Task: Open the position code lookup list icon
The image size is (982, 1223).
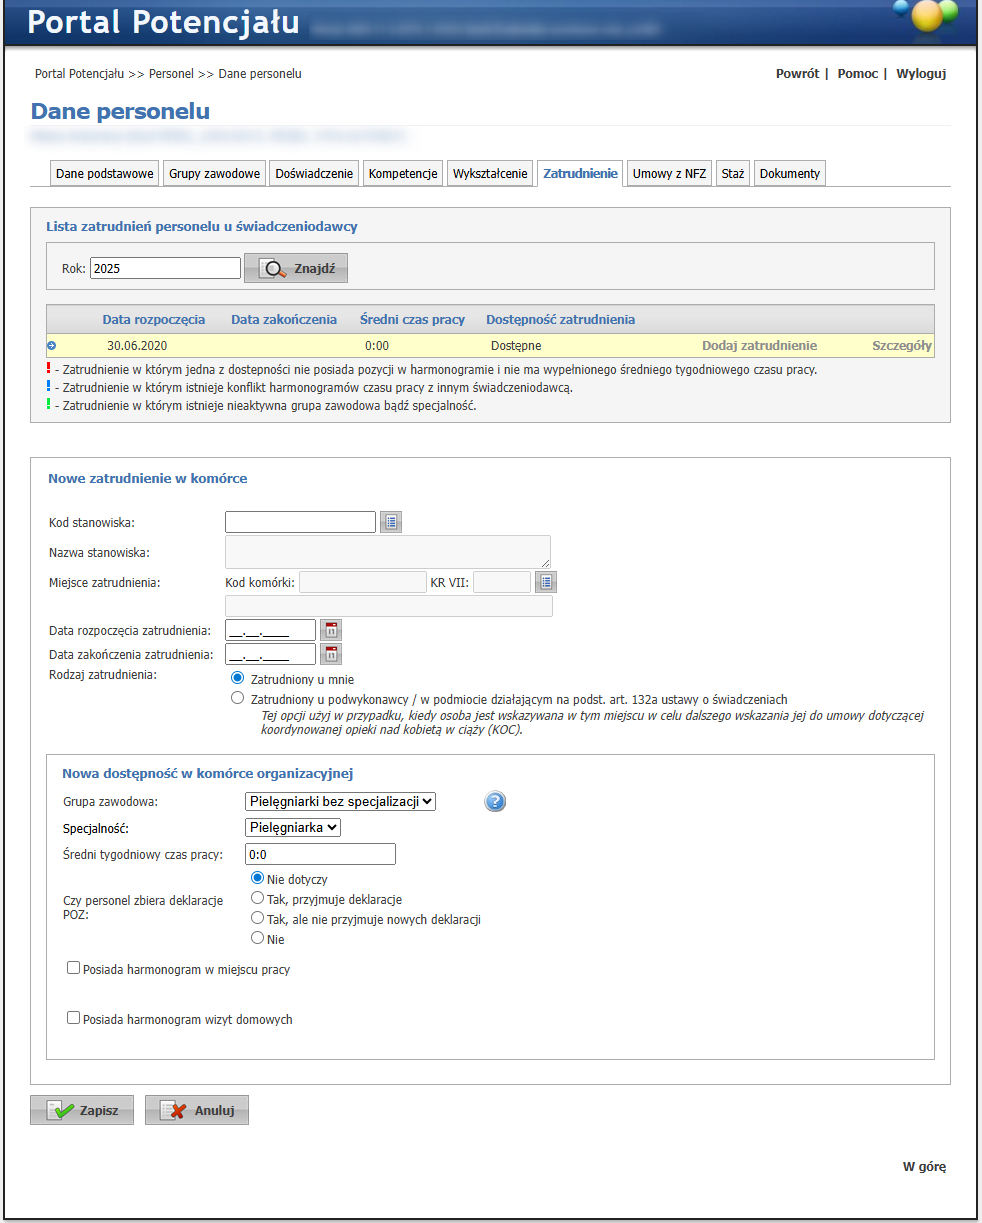Action: (x=392, y=521)
